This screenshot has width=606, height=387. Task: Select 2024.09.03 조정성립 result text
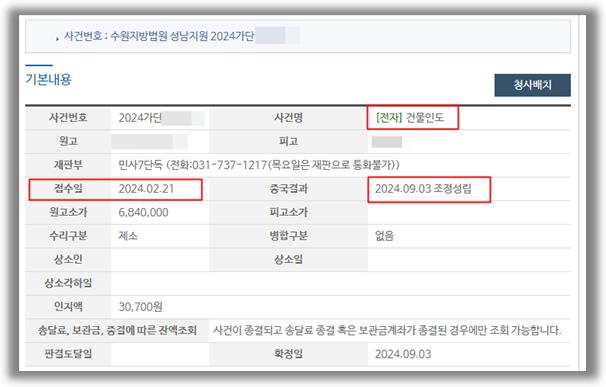point(423,189)
